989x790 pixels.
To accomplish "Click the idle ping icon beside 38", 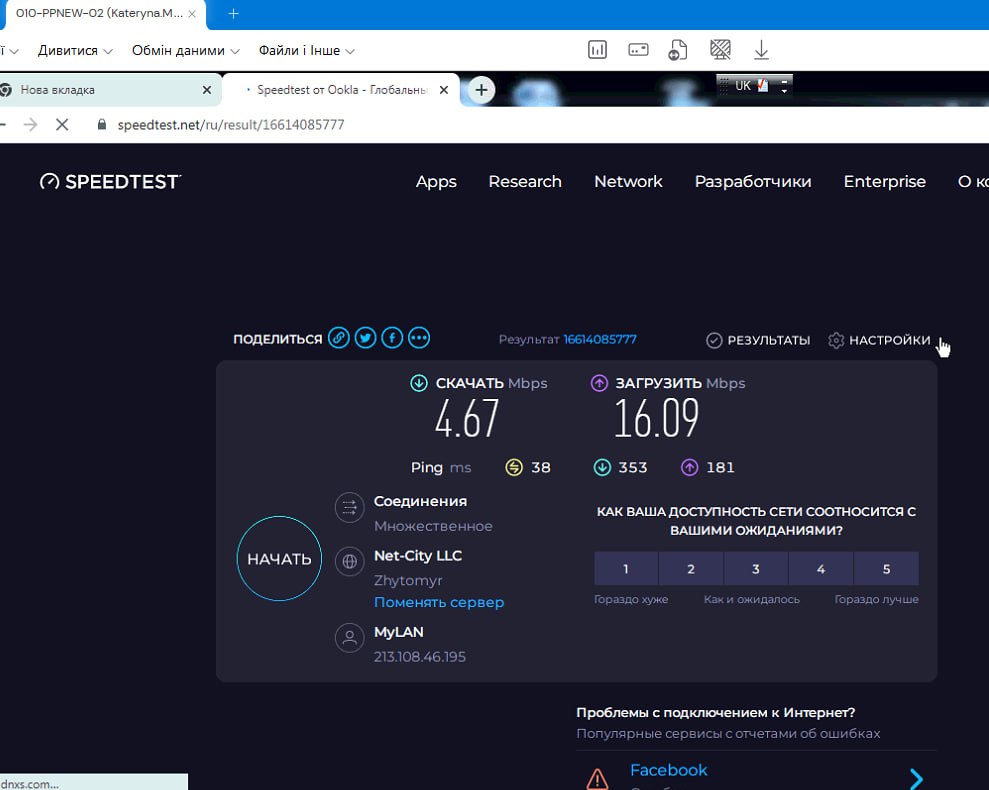I will pyautogui.click(x=514, y=468).
